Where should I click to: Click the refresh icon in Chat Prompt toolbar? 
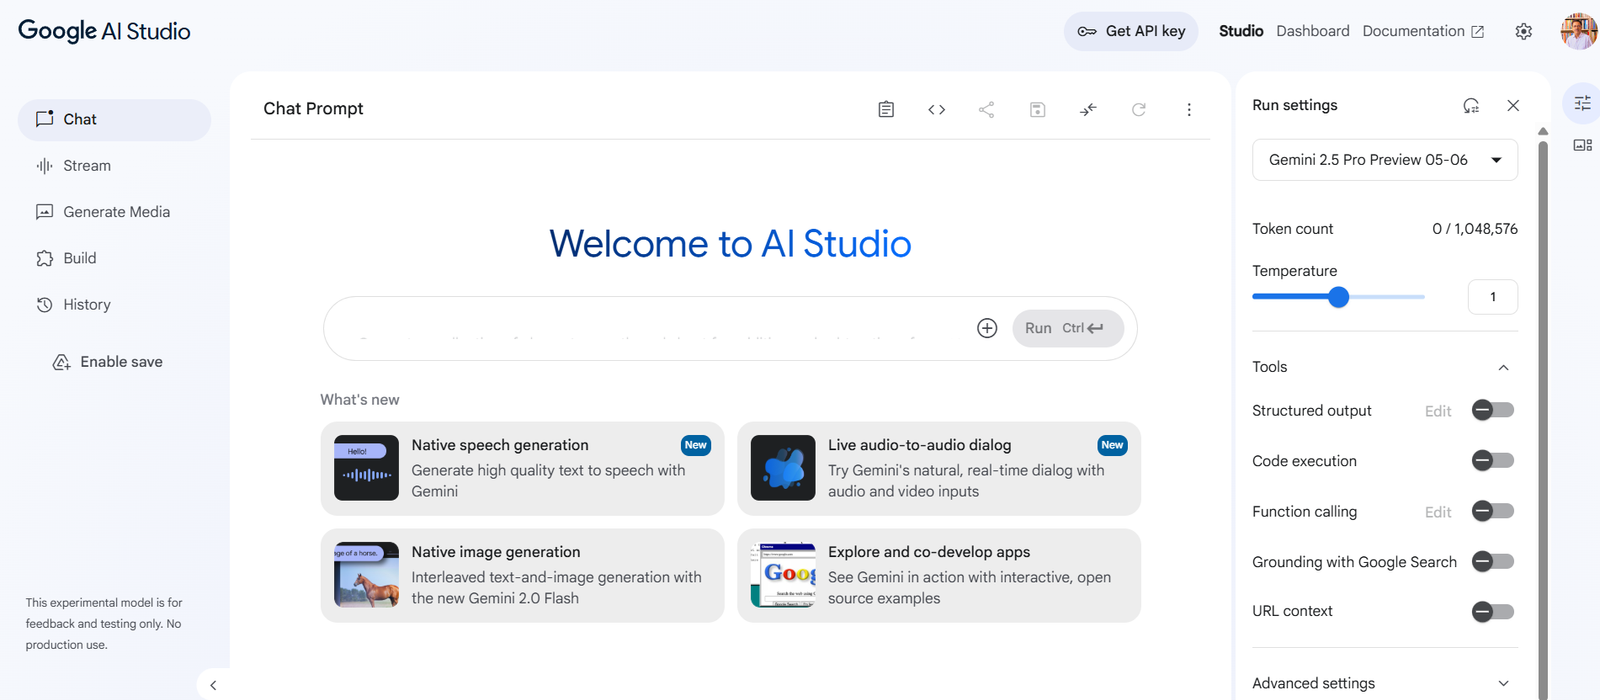(x=1138, y=109)
